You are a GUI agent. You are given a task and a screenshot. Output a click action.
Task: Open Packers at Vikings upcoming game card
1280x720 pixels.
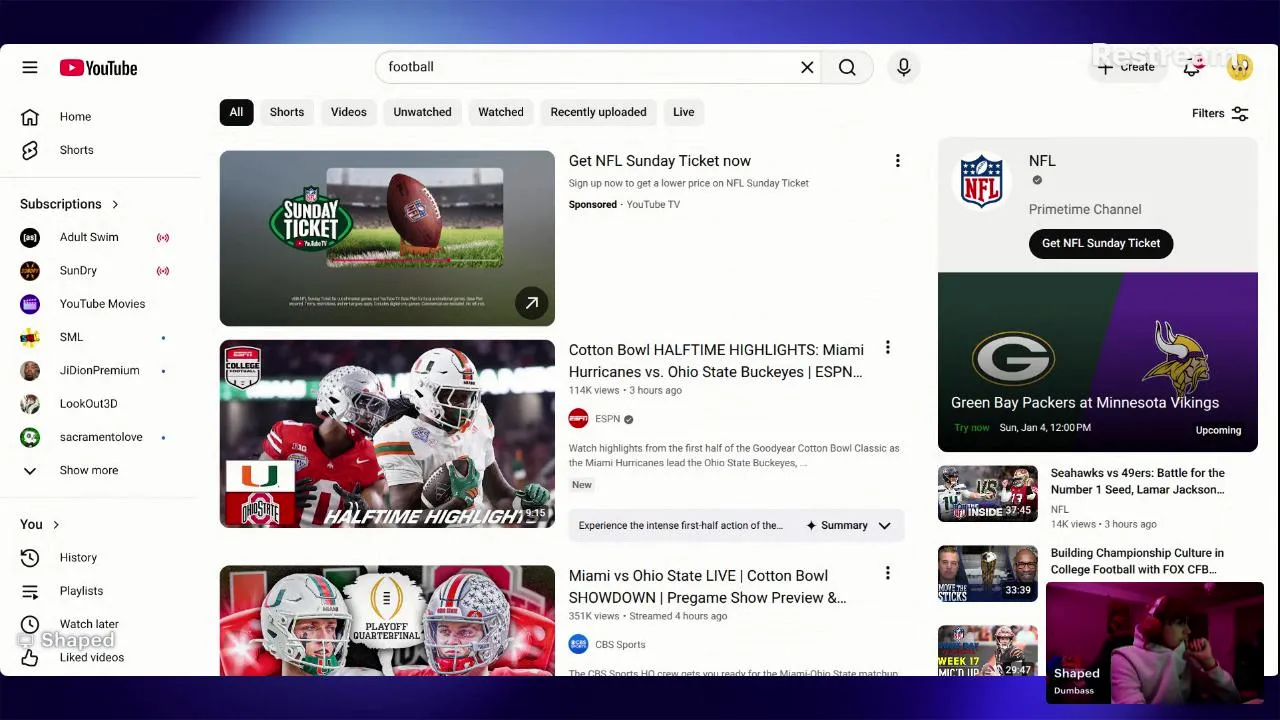pos(1098,362)
